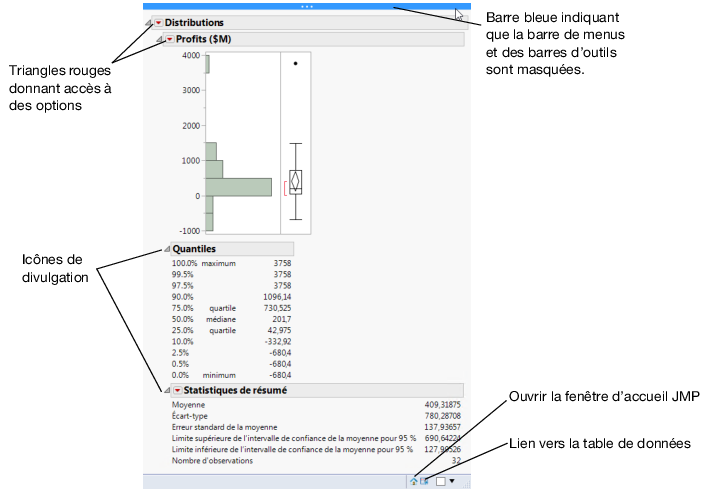Click the médiane value 201,7
Image resolution: width=718 pixels, height=494 pixels.
282,319
